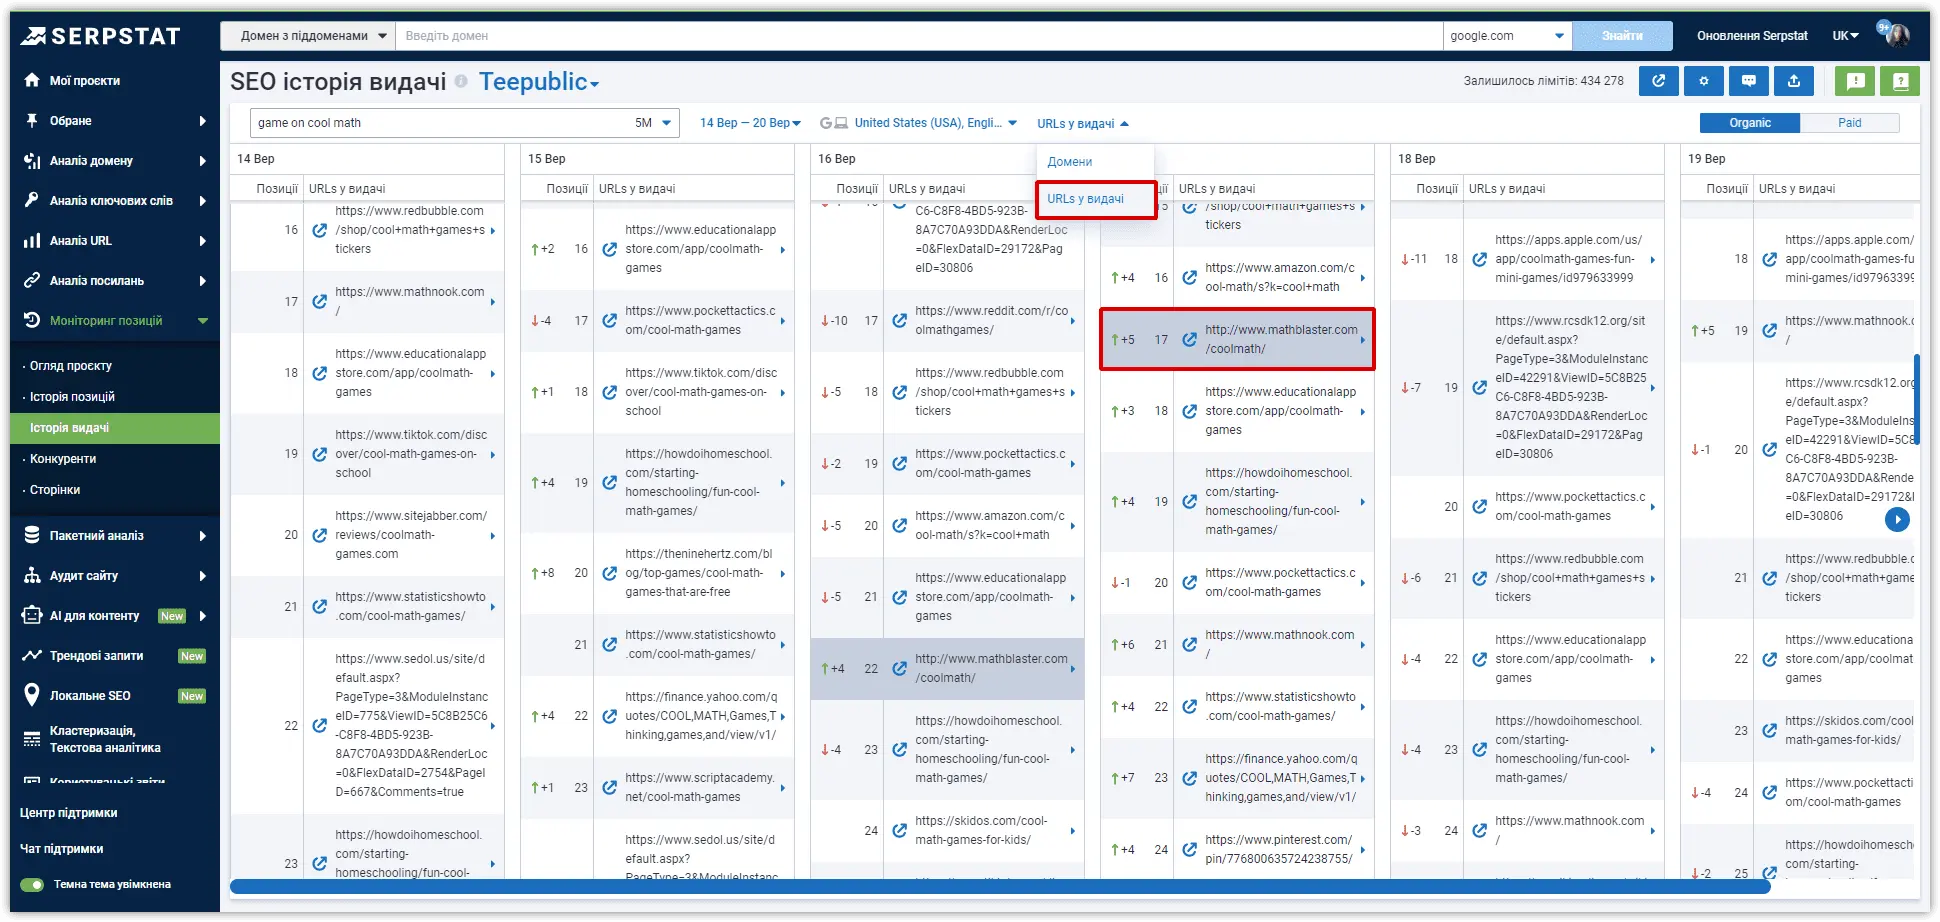Open external link icon for mathnook.com at position 17
Image resolution: width=1940 pixels, height=922 pixels.
(x=319, y=301)
